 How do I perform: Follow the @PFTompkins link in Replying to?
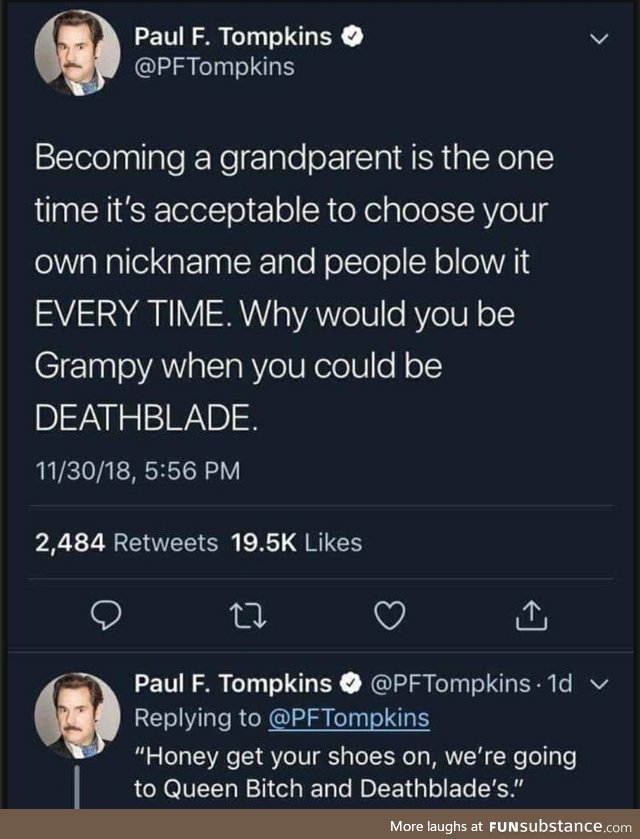tap(348, 718)
